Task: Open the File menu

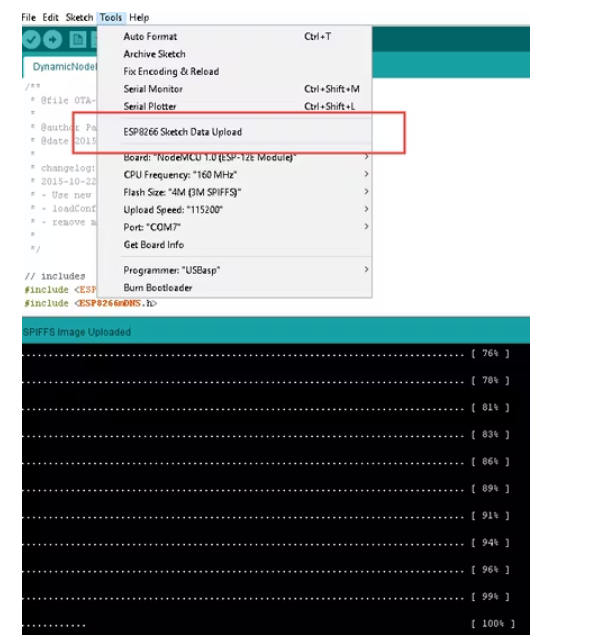Action: click(29, 18)
